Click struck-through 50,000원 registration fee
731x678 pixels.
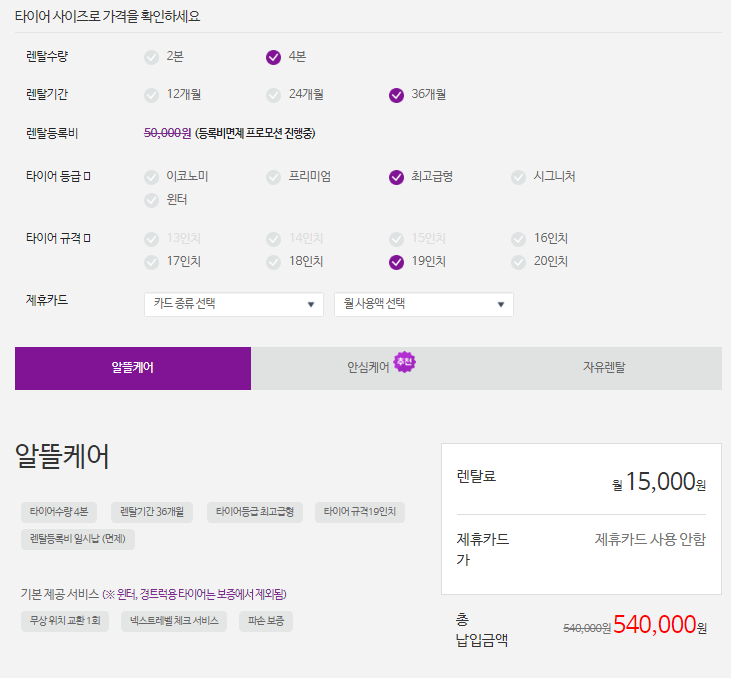(167, 133)
